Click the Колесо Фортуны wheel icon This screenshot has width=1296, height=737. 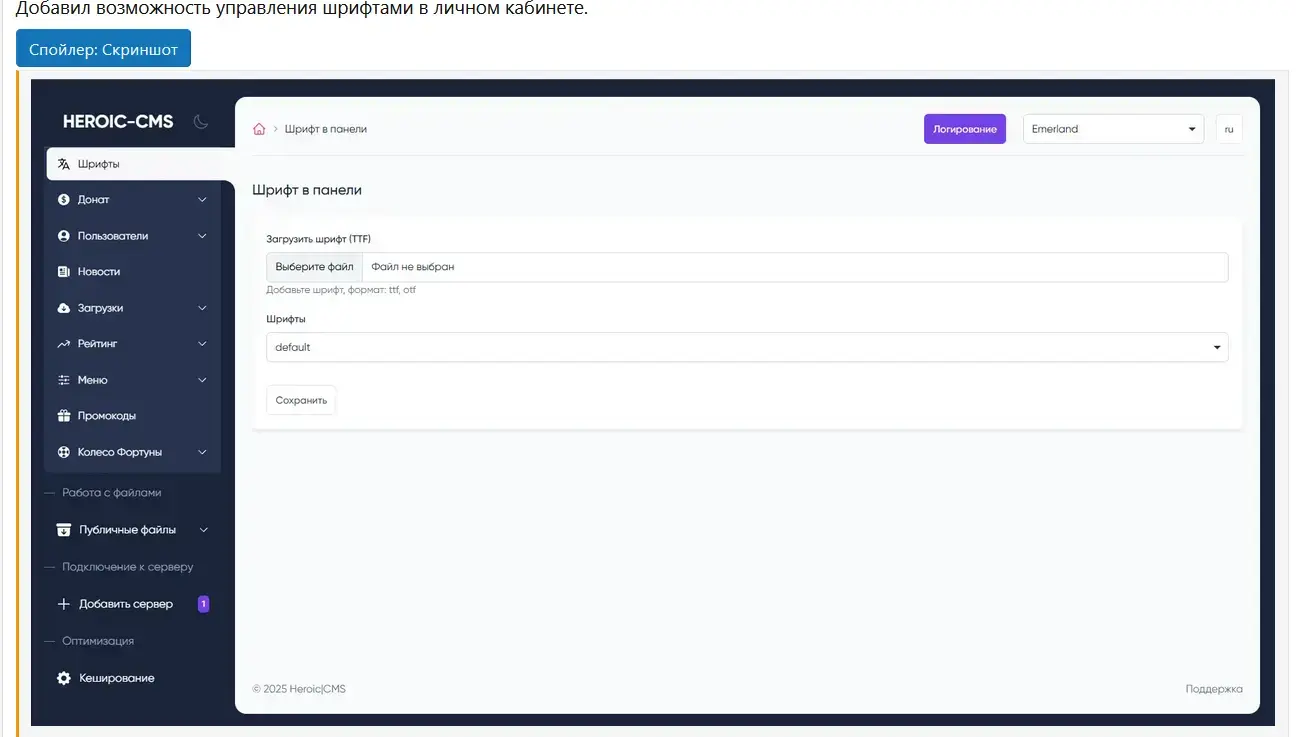coord(64,452)
